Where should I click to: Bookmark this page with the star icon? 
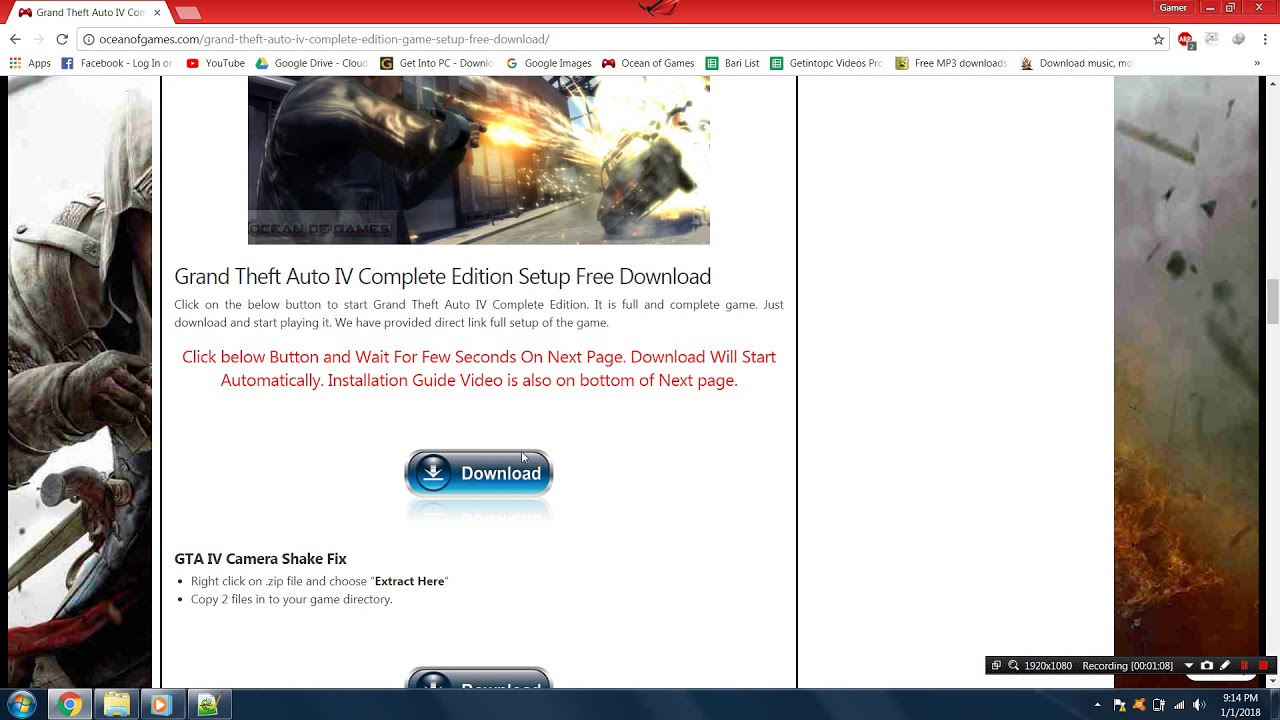pyautogui.click(x=1158, y=39)
